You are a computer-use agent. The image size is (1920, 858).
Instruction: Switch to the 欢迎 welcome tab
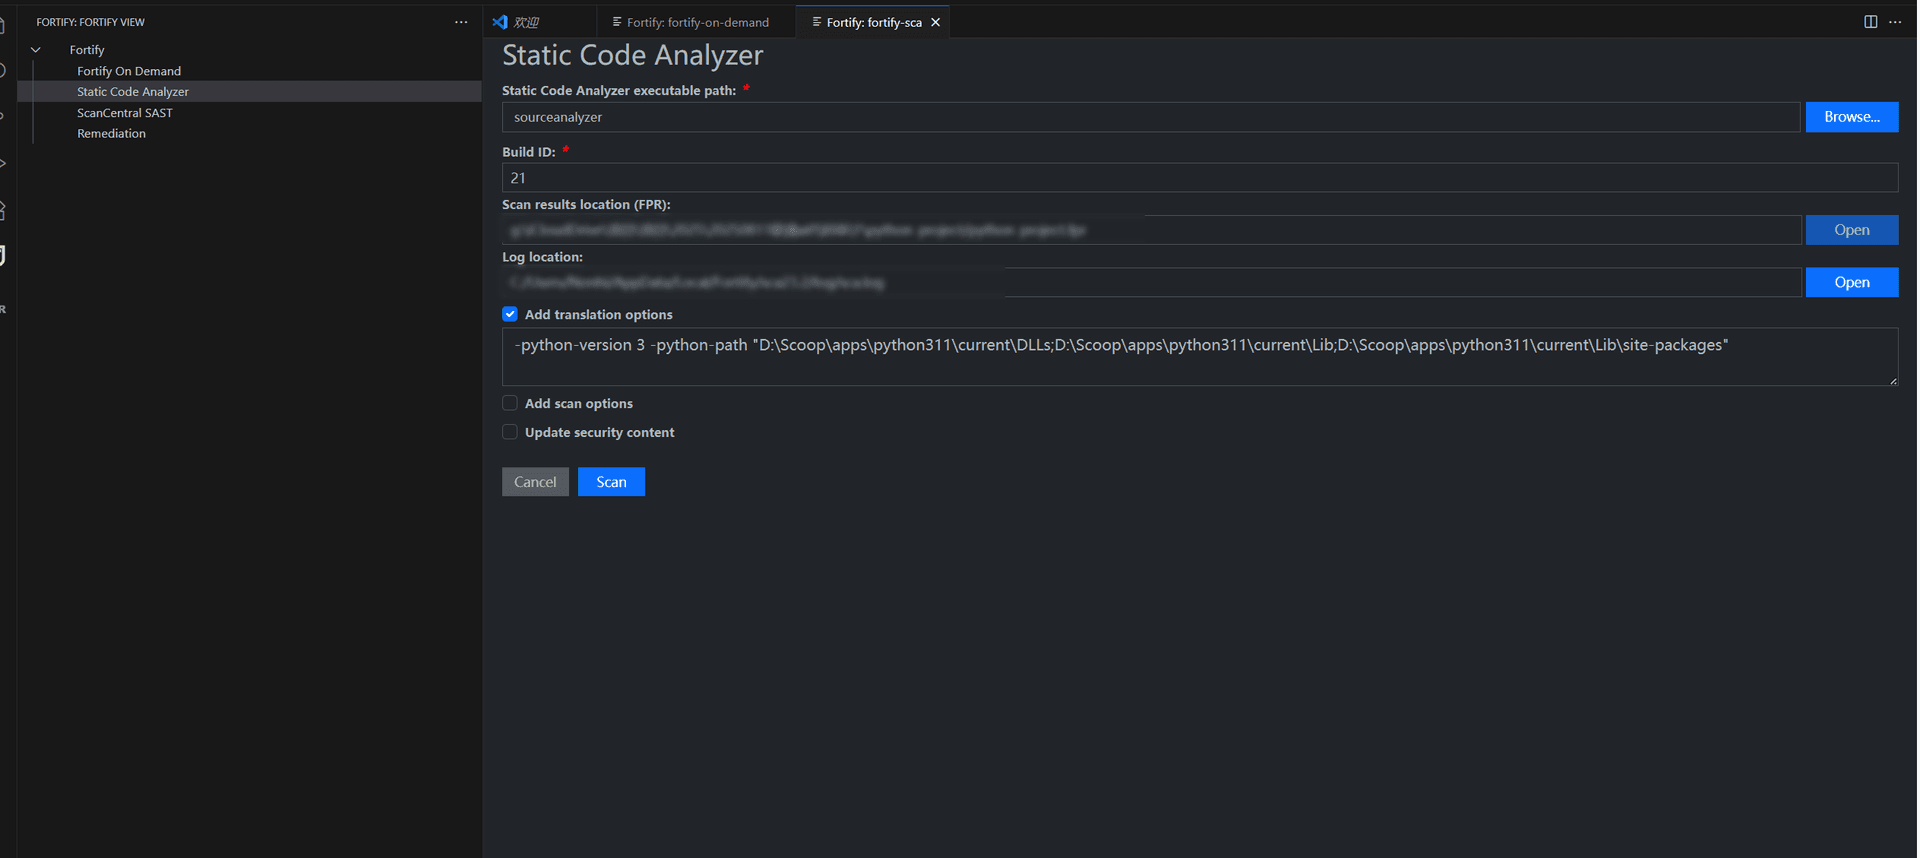526,22
